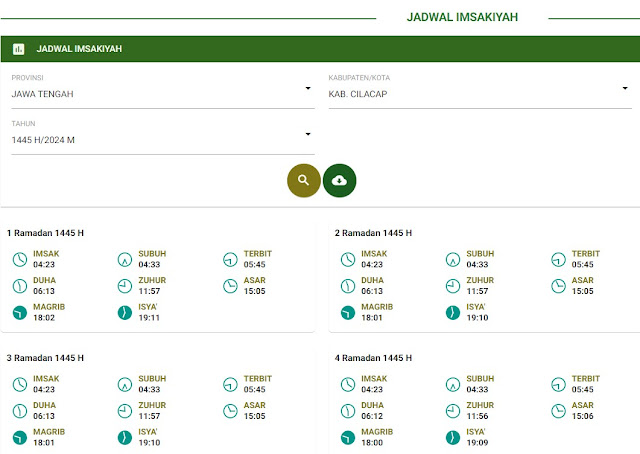
Task: Click the chart icon in Jadwal Imsakiyah header
Action: tap(18, 49)
